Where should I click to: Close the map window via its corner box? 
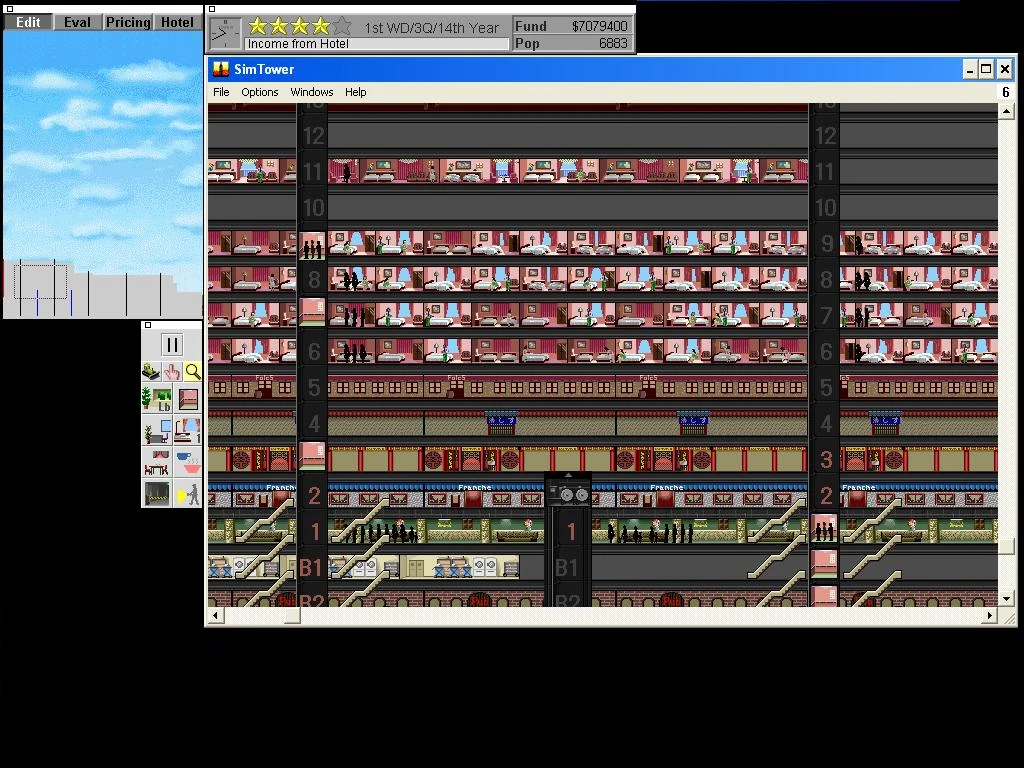click(x=9, y=9)
